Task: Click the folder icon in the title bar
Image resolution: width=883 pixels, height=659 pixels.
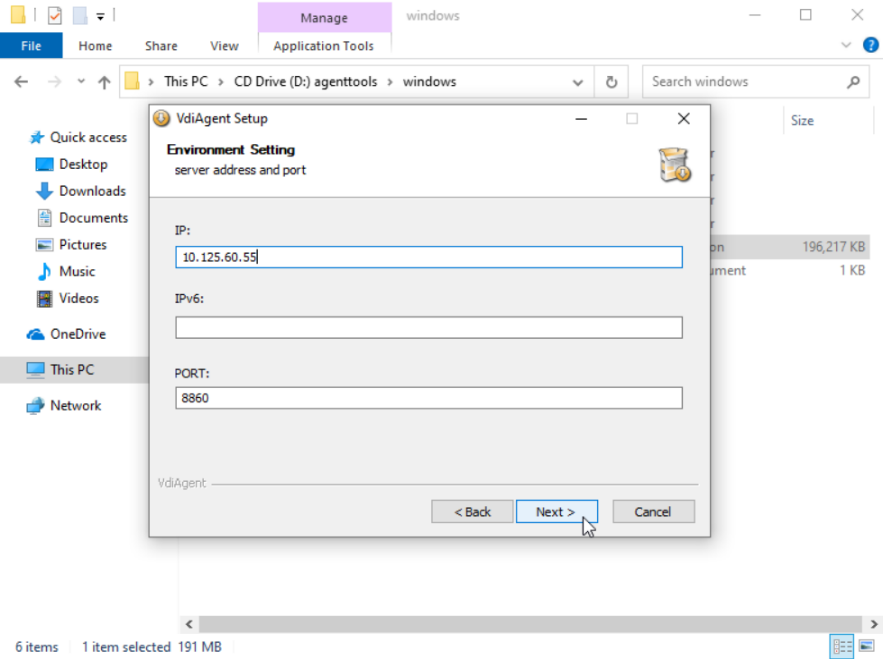Action: tap(18, 15)
